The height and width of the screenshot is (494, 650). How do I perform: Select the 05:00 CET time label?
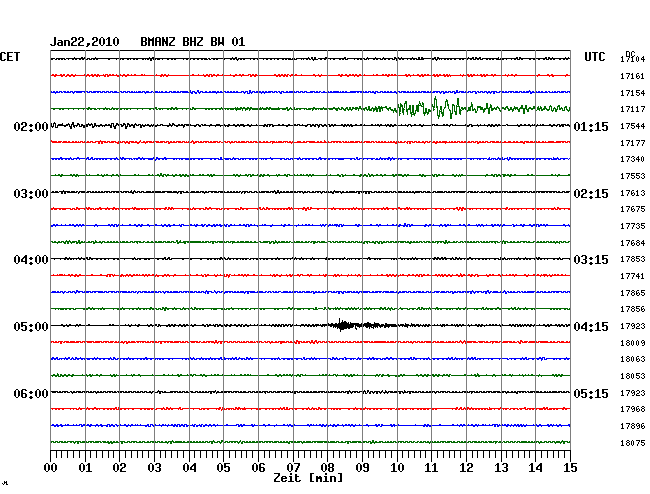pos(31,327)
